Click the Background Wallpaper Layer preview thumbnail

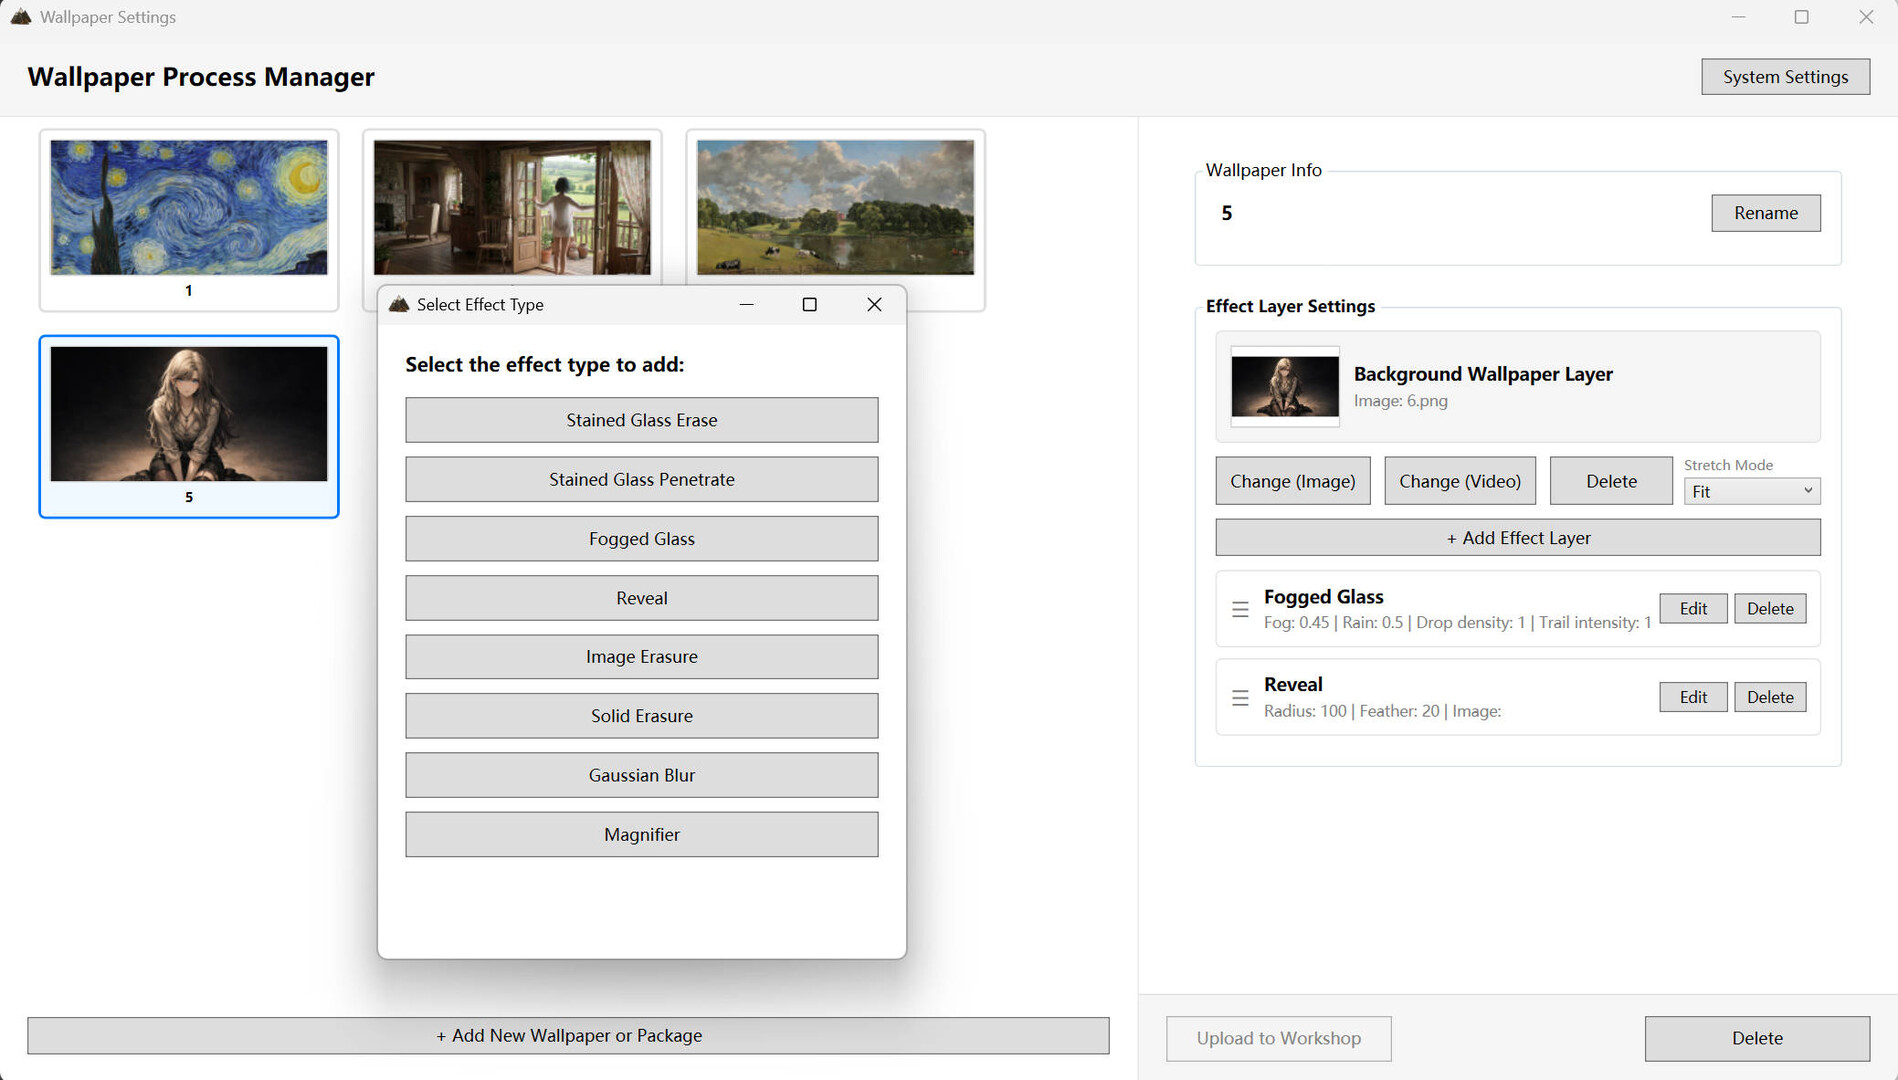(1284, 386)
